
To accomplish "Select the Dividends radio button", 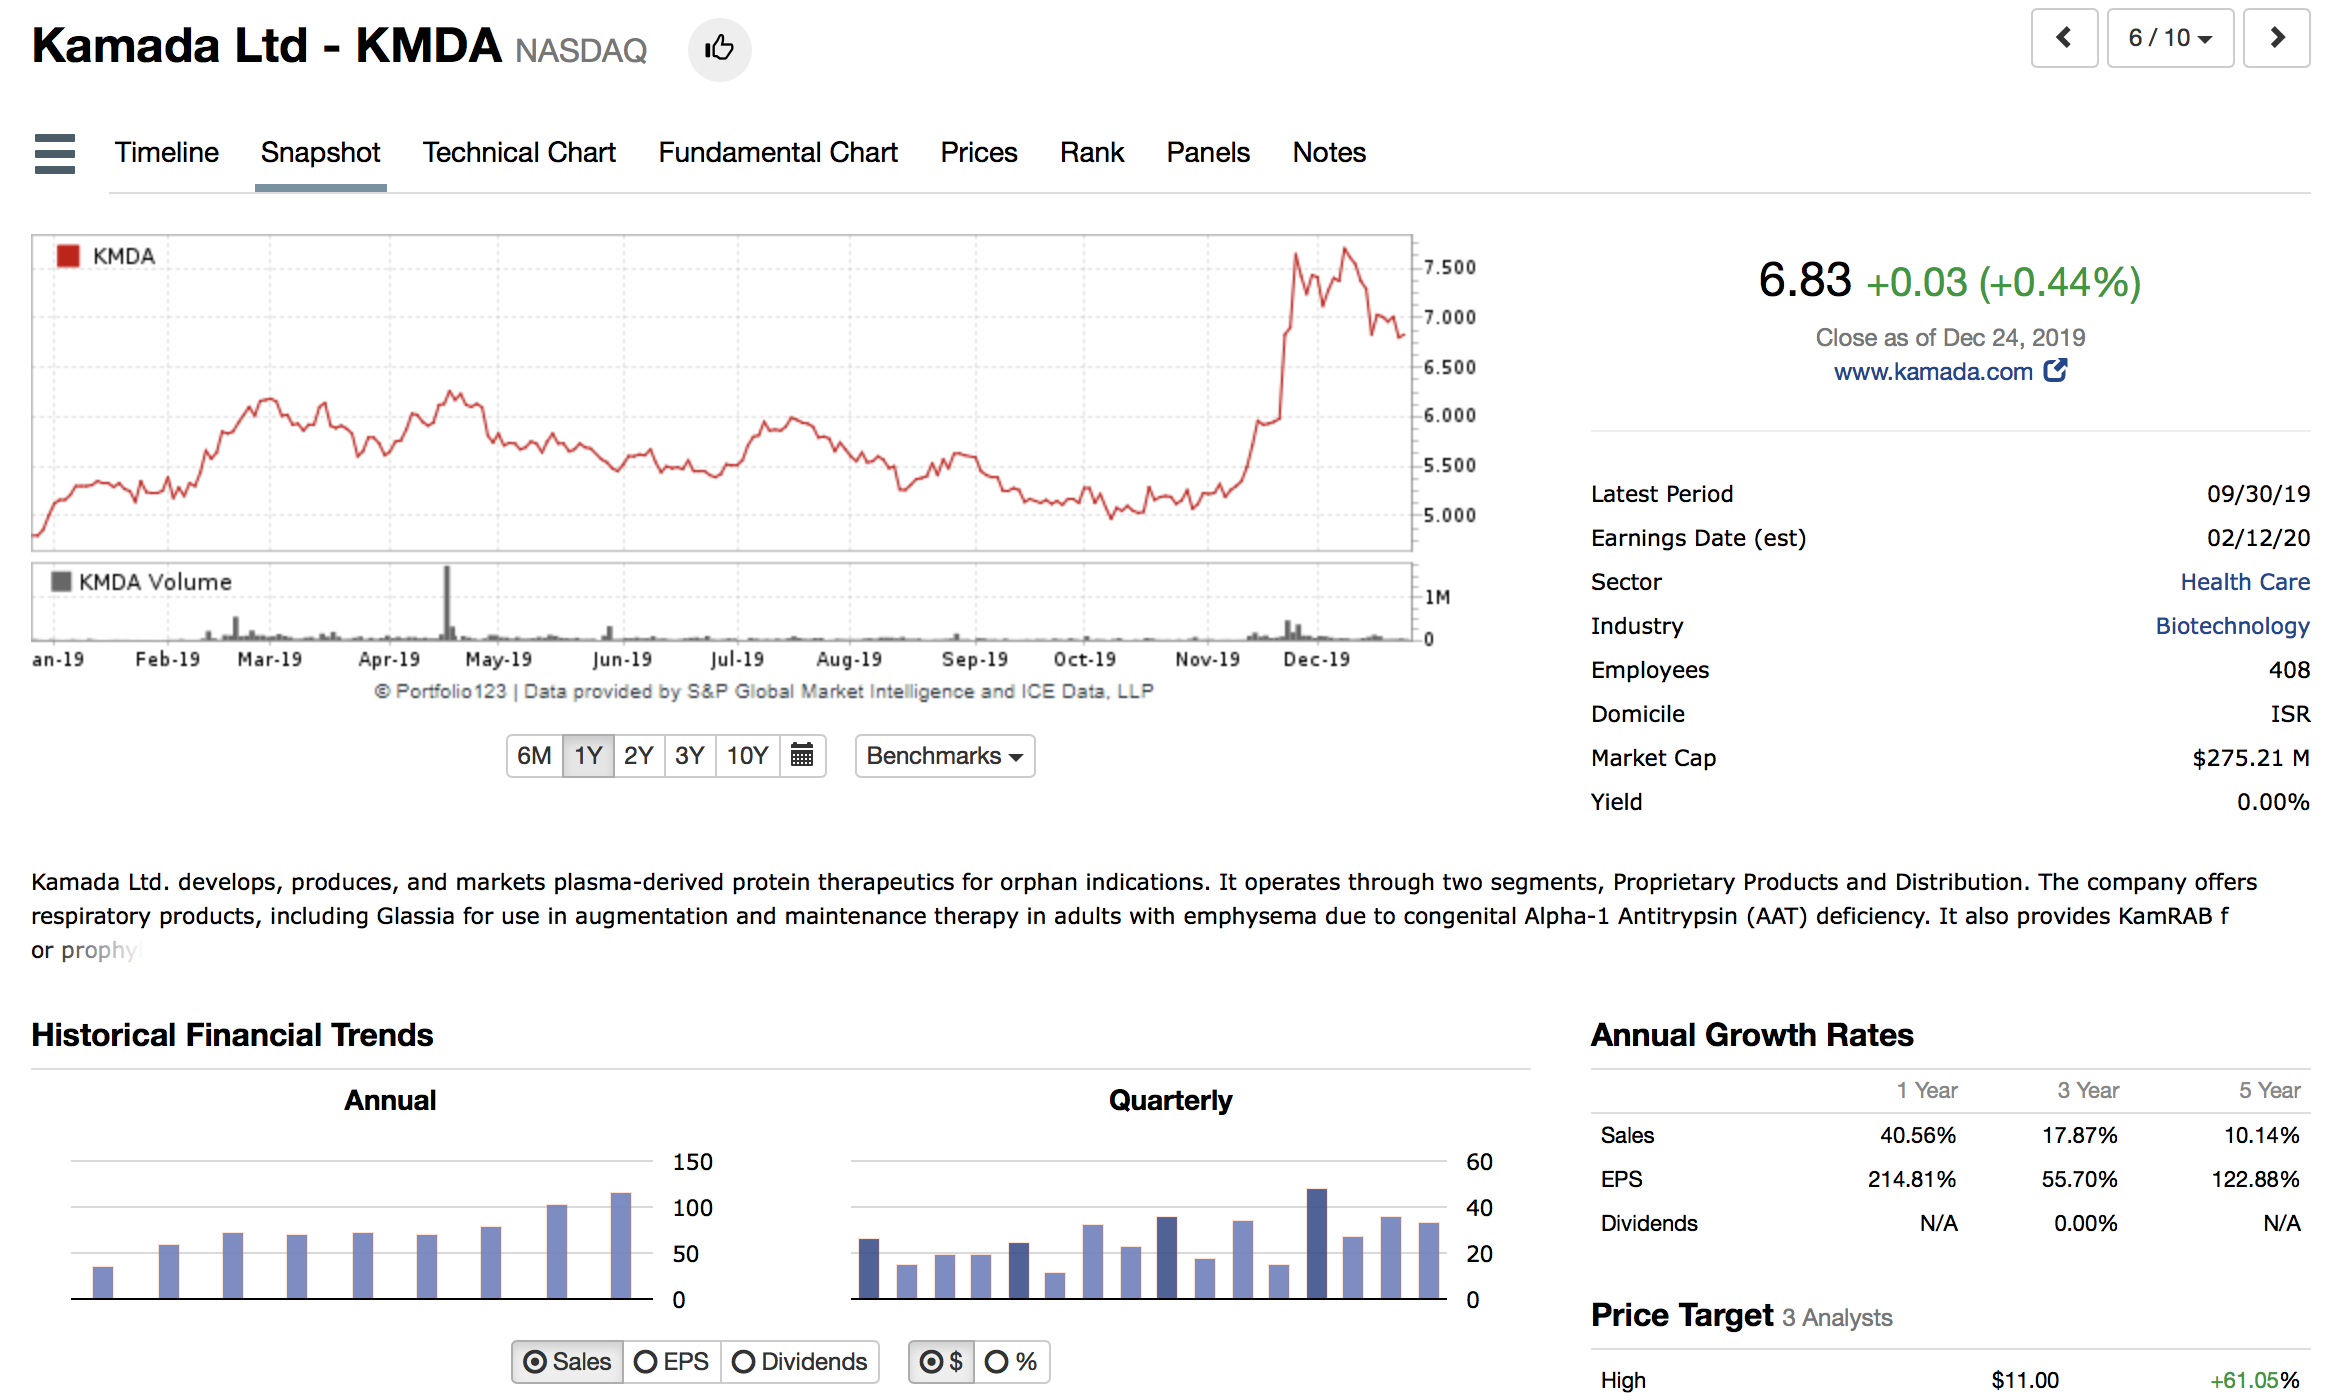I will (x=799, y=1362).
